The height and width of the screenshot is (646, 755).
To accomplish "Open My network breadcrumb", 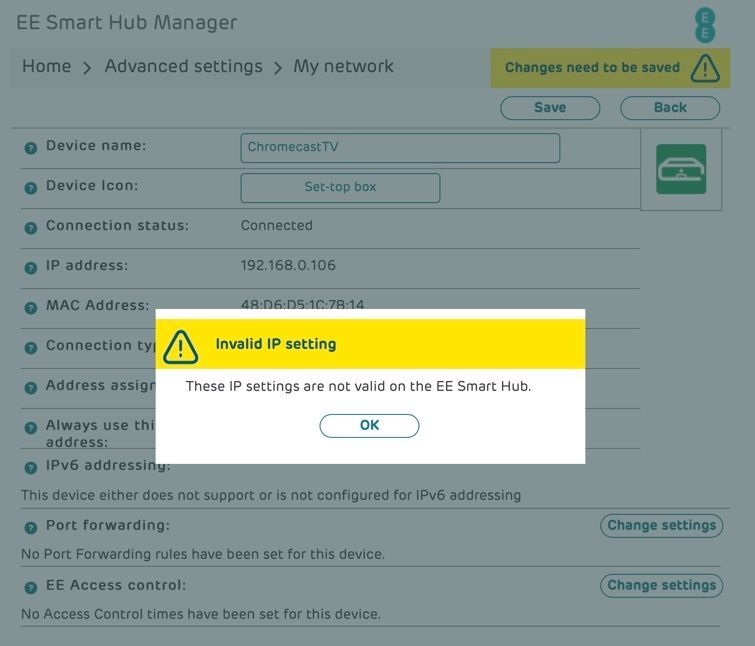I will coord(343,66).
